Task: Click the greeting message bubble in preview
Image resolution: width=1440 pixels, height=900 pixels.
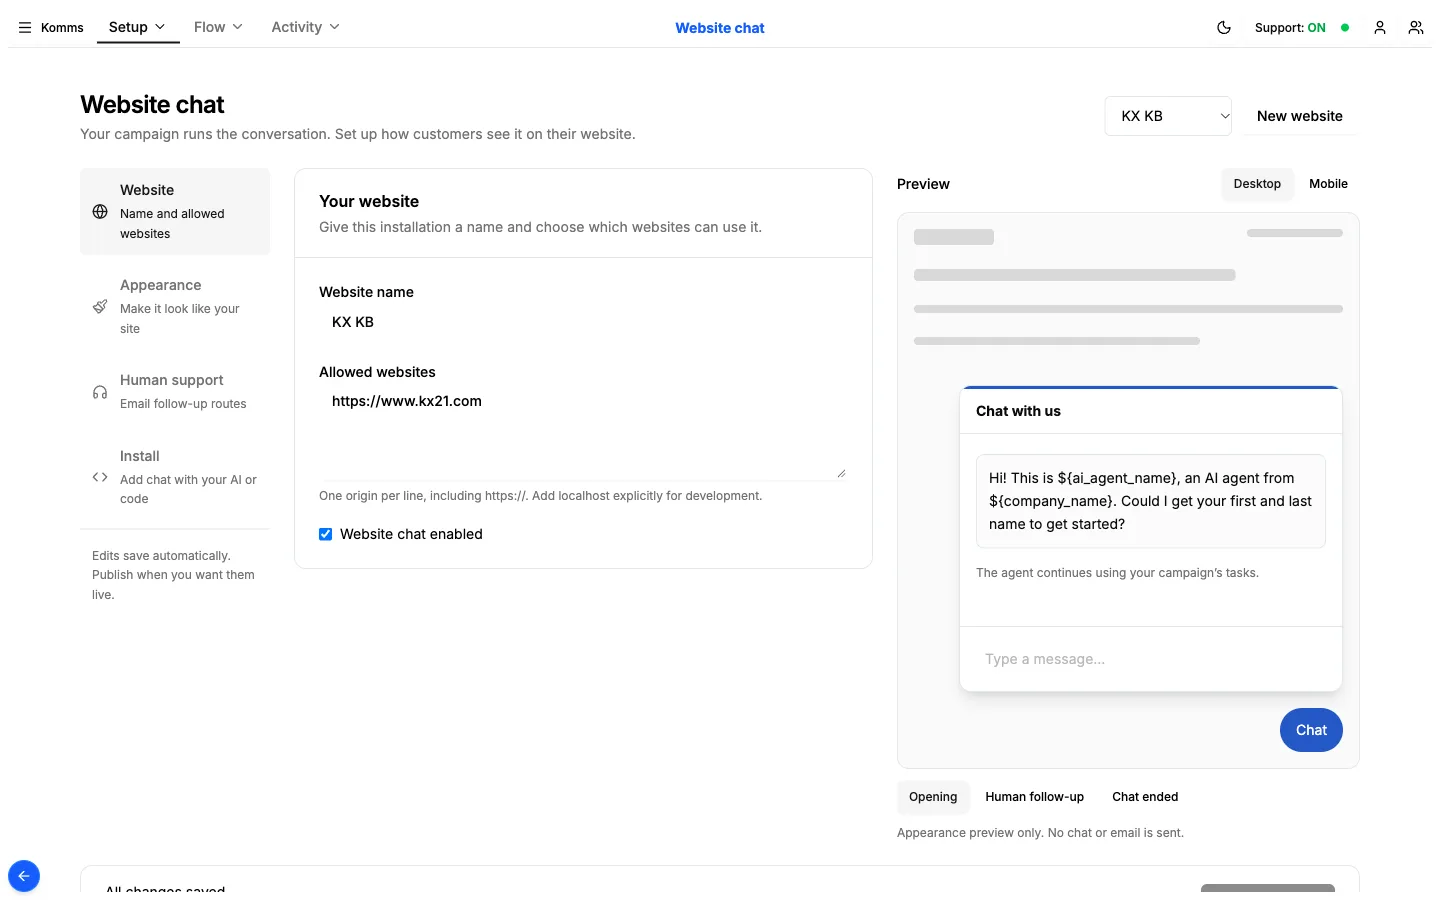Action: pyautogui.click(x=1150, y=501)
